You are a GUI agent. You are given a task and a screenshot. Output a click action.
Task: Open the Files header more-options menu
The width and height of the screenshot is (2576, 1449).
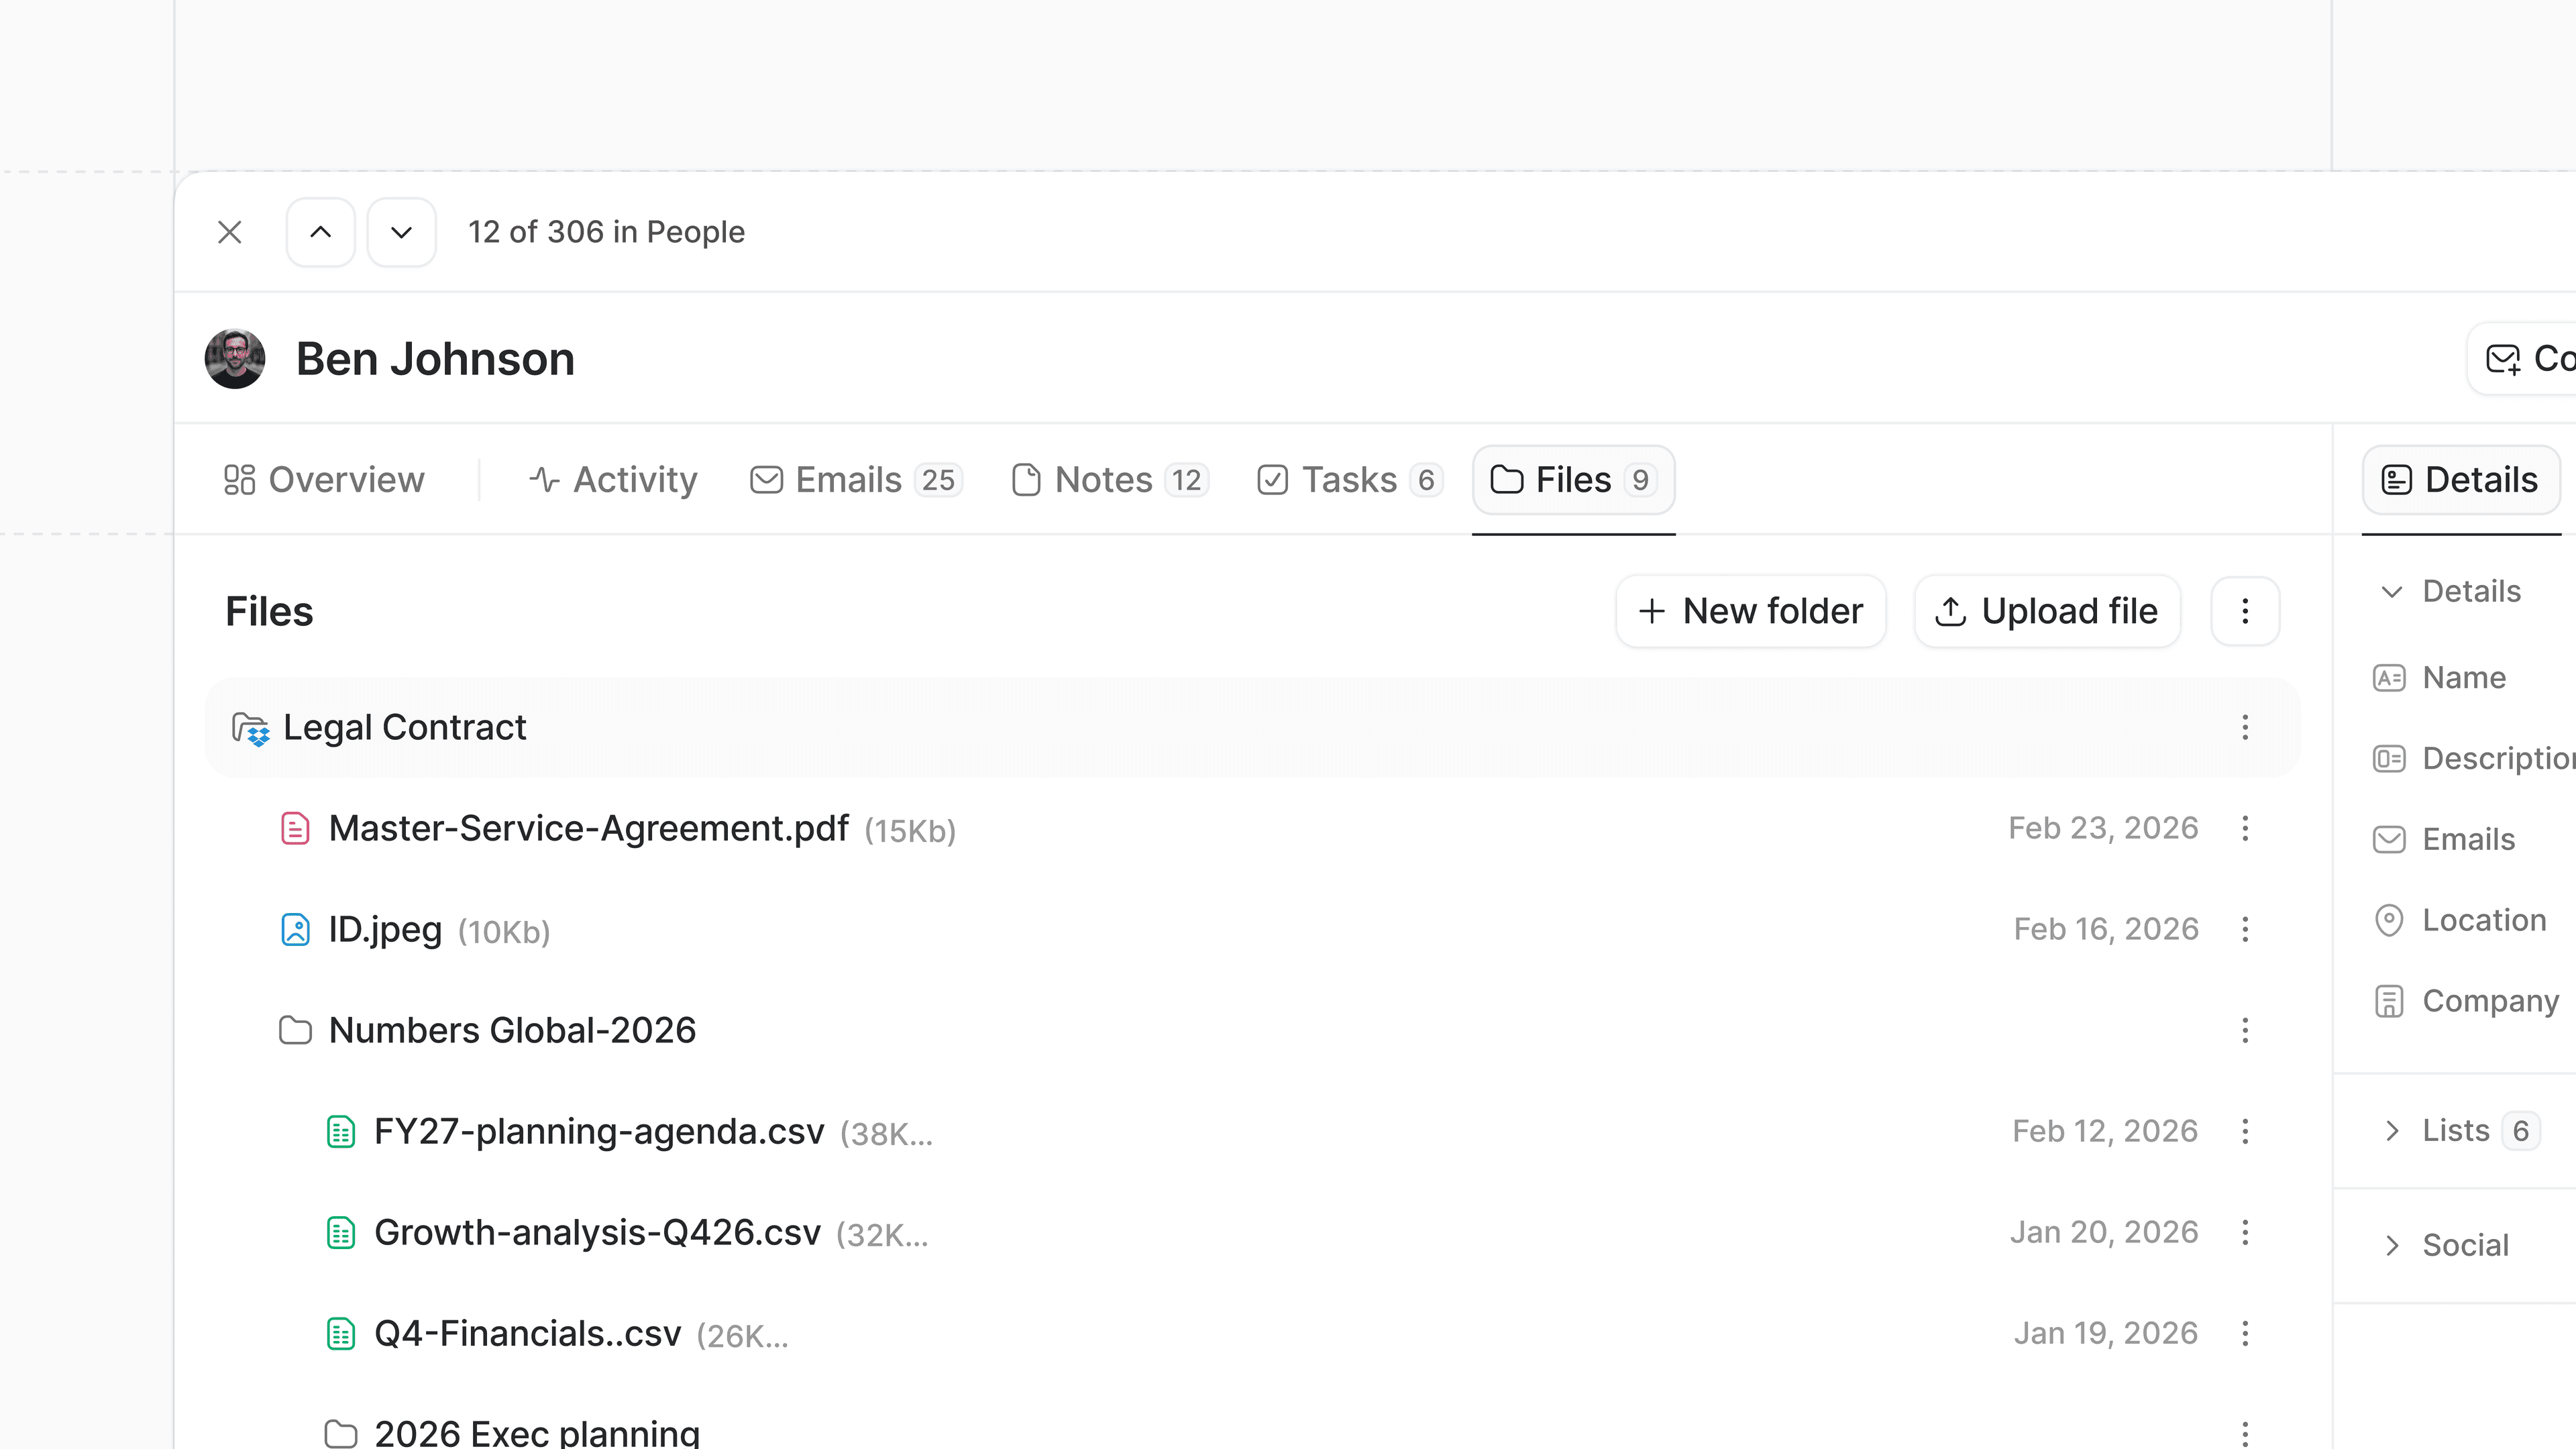2245,611
